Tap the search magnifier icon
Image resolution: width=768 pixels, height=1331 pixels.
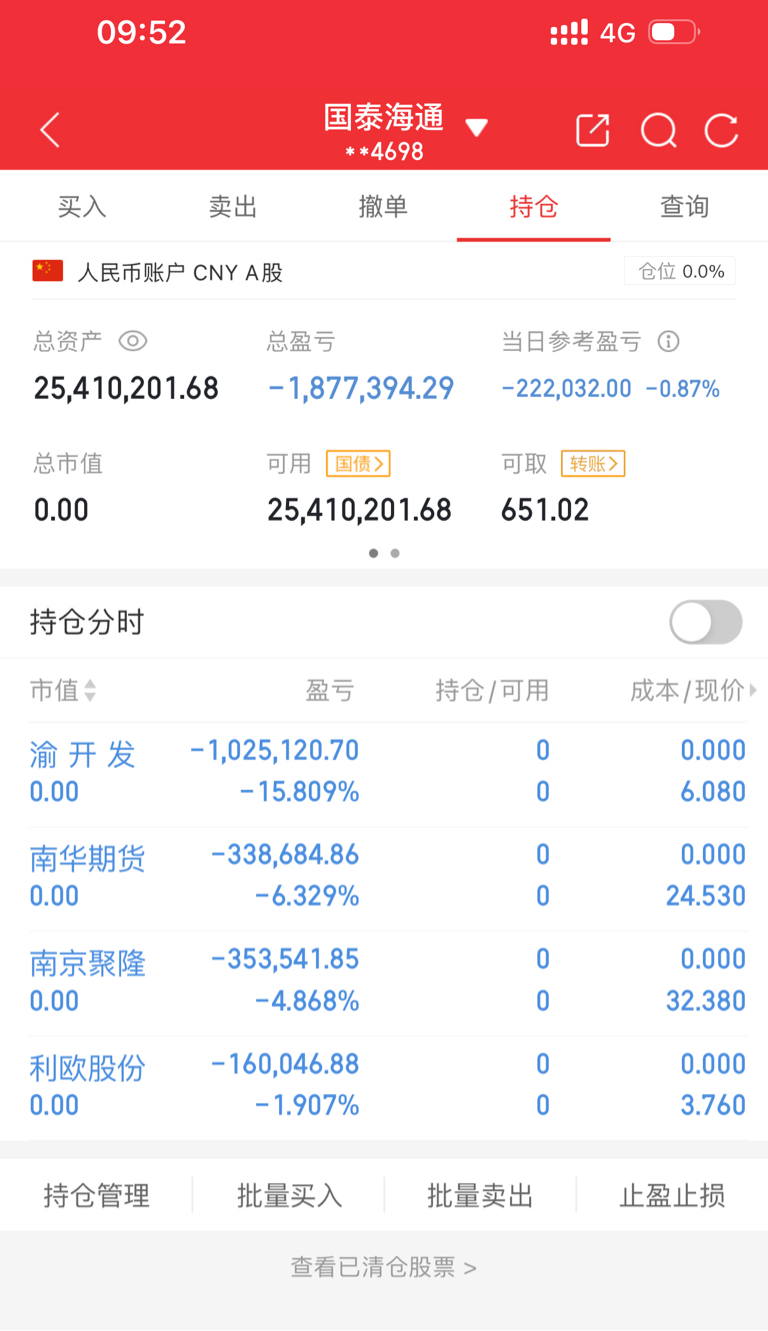pyautogui.click(x=658, y=130)
